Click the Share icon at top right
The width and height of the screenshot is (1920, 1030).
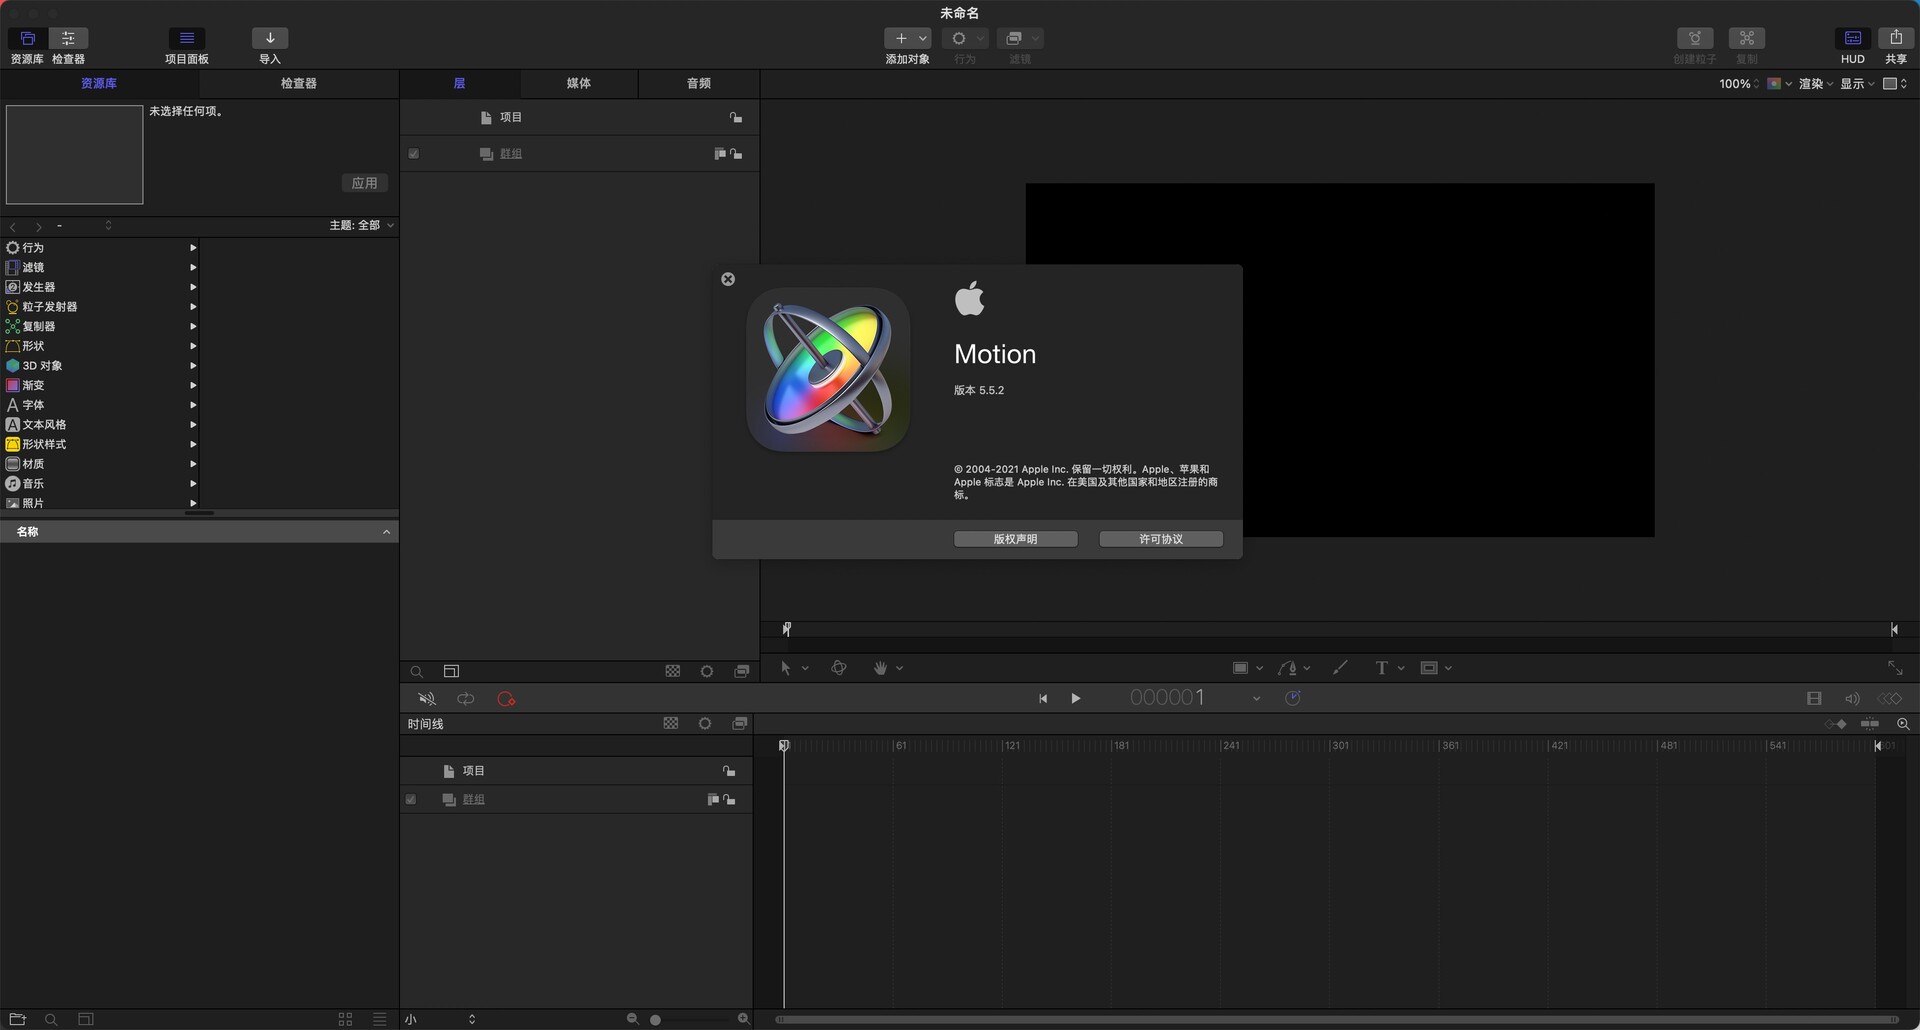click(1895, 38)
